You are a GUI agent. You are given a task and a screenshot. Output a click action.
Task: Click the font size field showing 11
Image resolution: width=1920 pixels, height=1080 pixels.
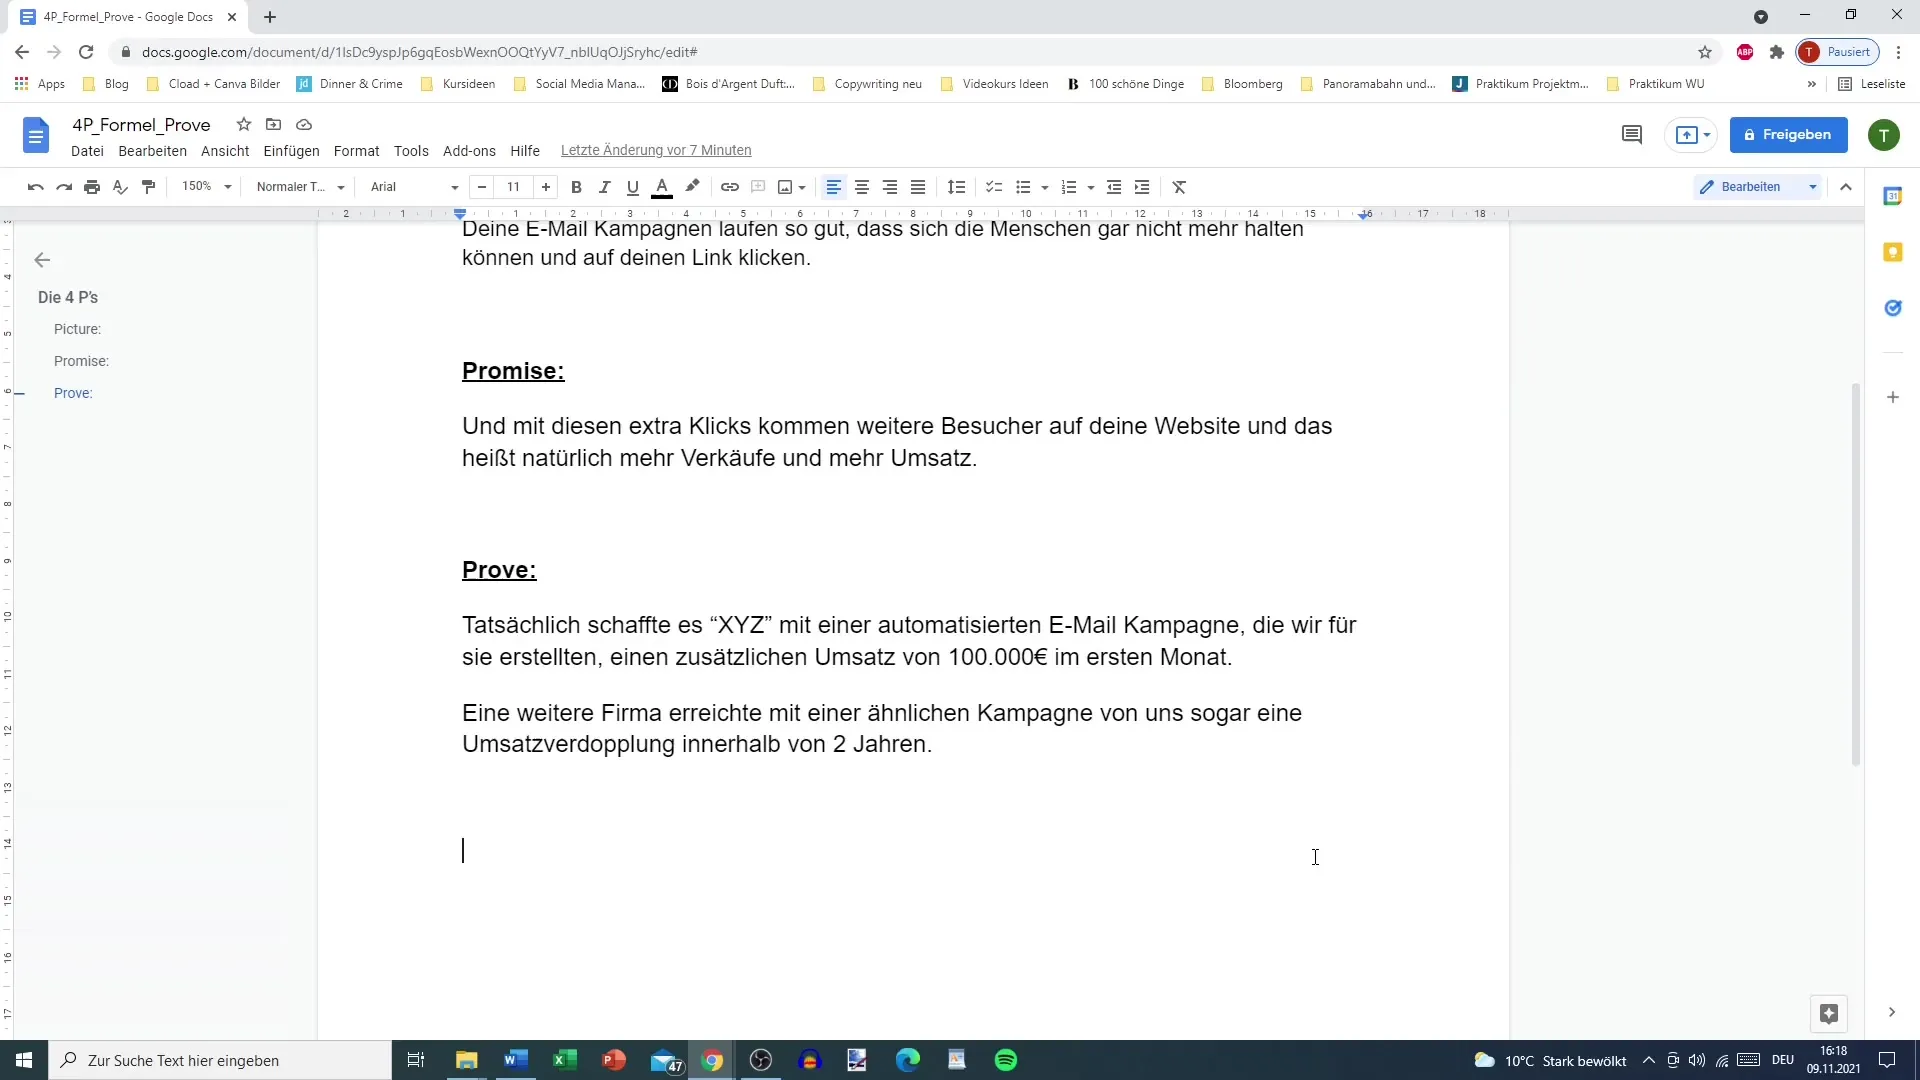pyautogui.click(x=514, y=187)
